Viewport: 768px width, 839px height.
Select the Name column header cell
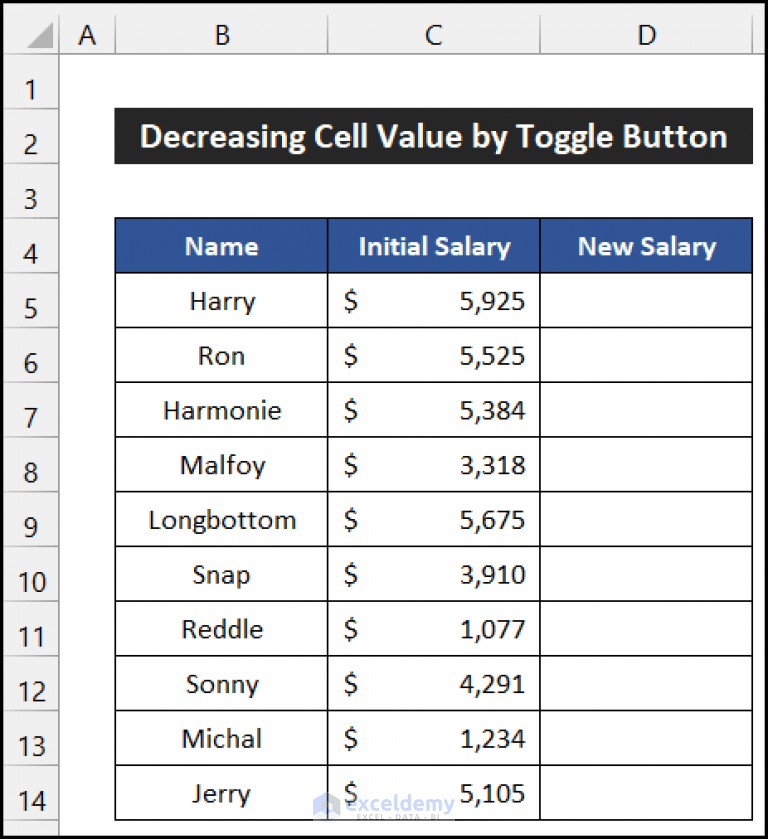221,246
